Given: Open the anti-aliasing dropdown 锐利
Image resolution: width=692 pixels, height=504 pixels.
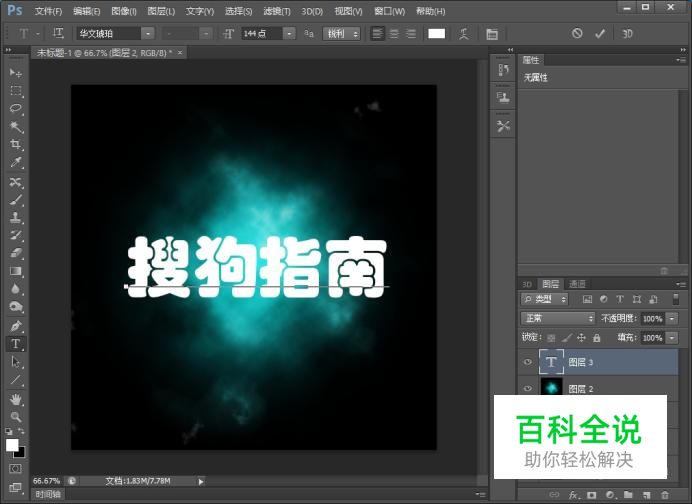Looking at the screenshot, I should (342, 34).
